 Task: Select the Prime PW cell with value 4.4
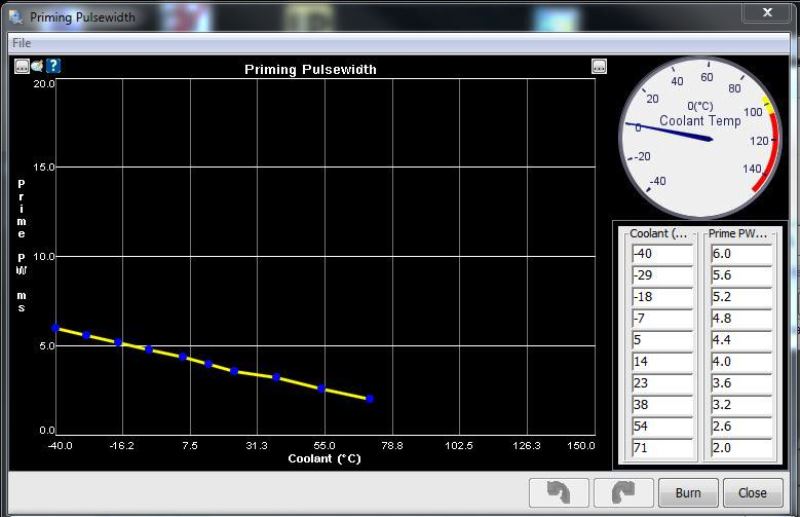click(741, 340)
